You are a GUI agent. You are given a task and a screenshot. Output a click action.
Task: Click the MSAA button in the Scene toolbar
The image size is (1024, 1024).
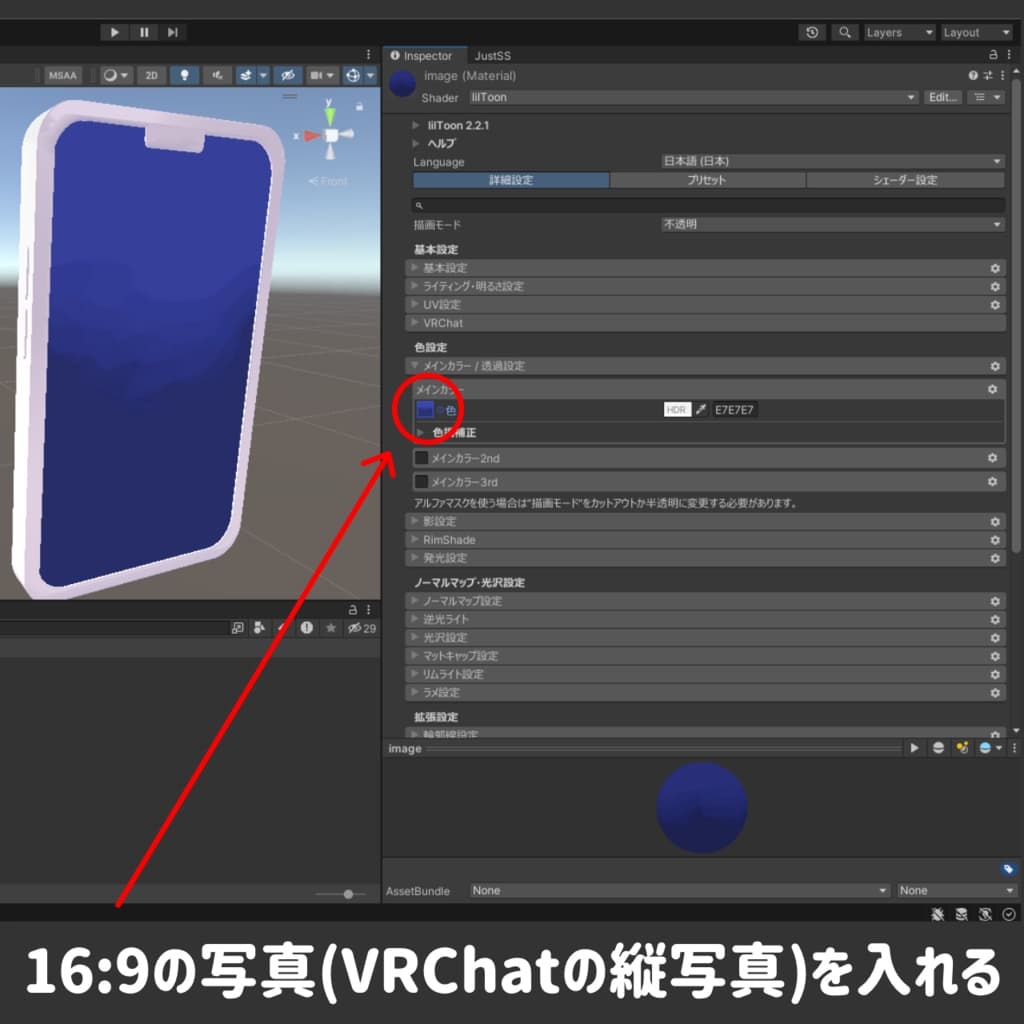point(63,74)
